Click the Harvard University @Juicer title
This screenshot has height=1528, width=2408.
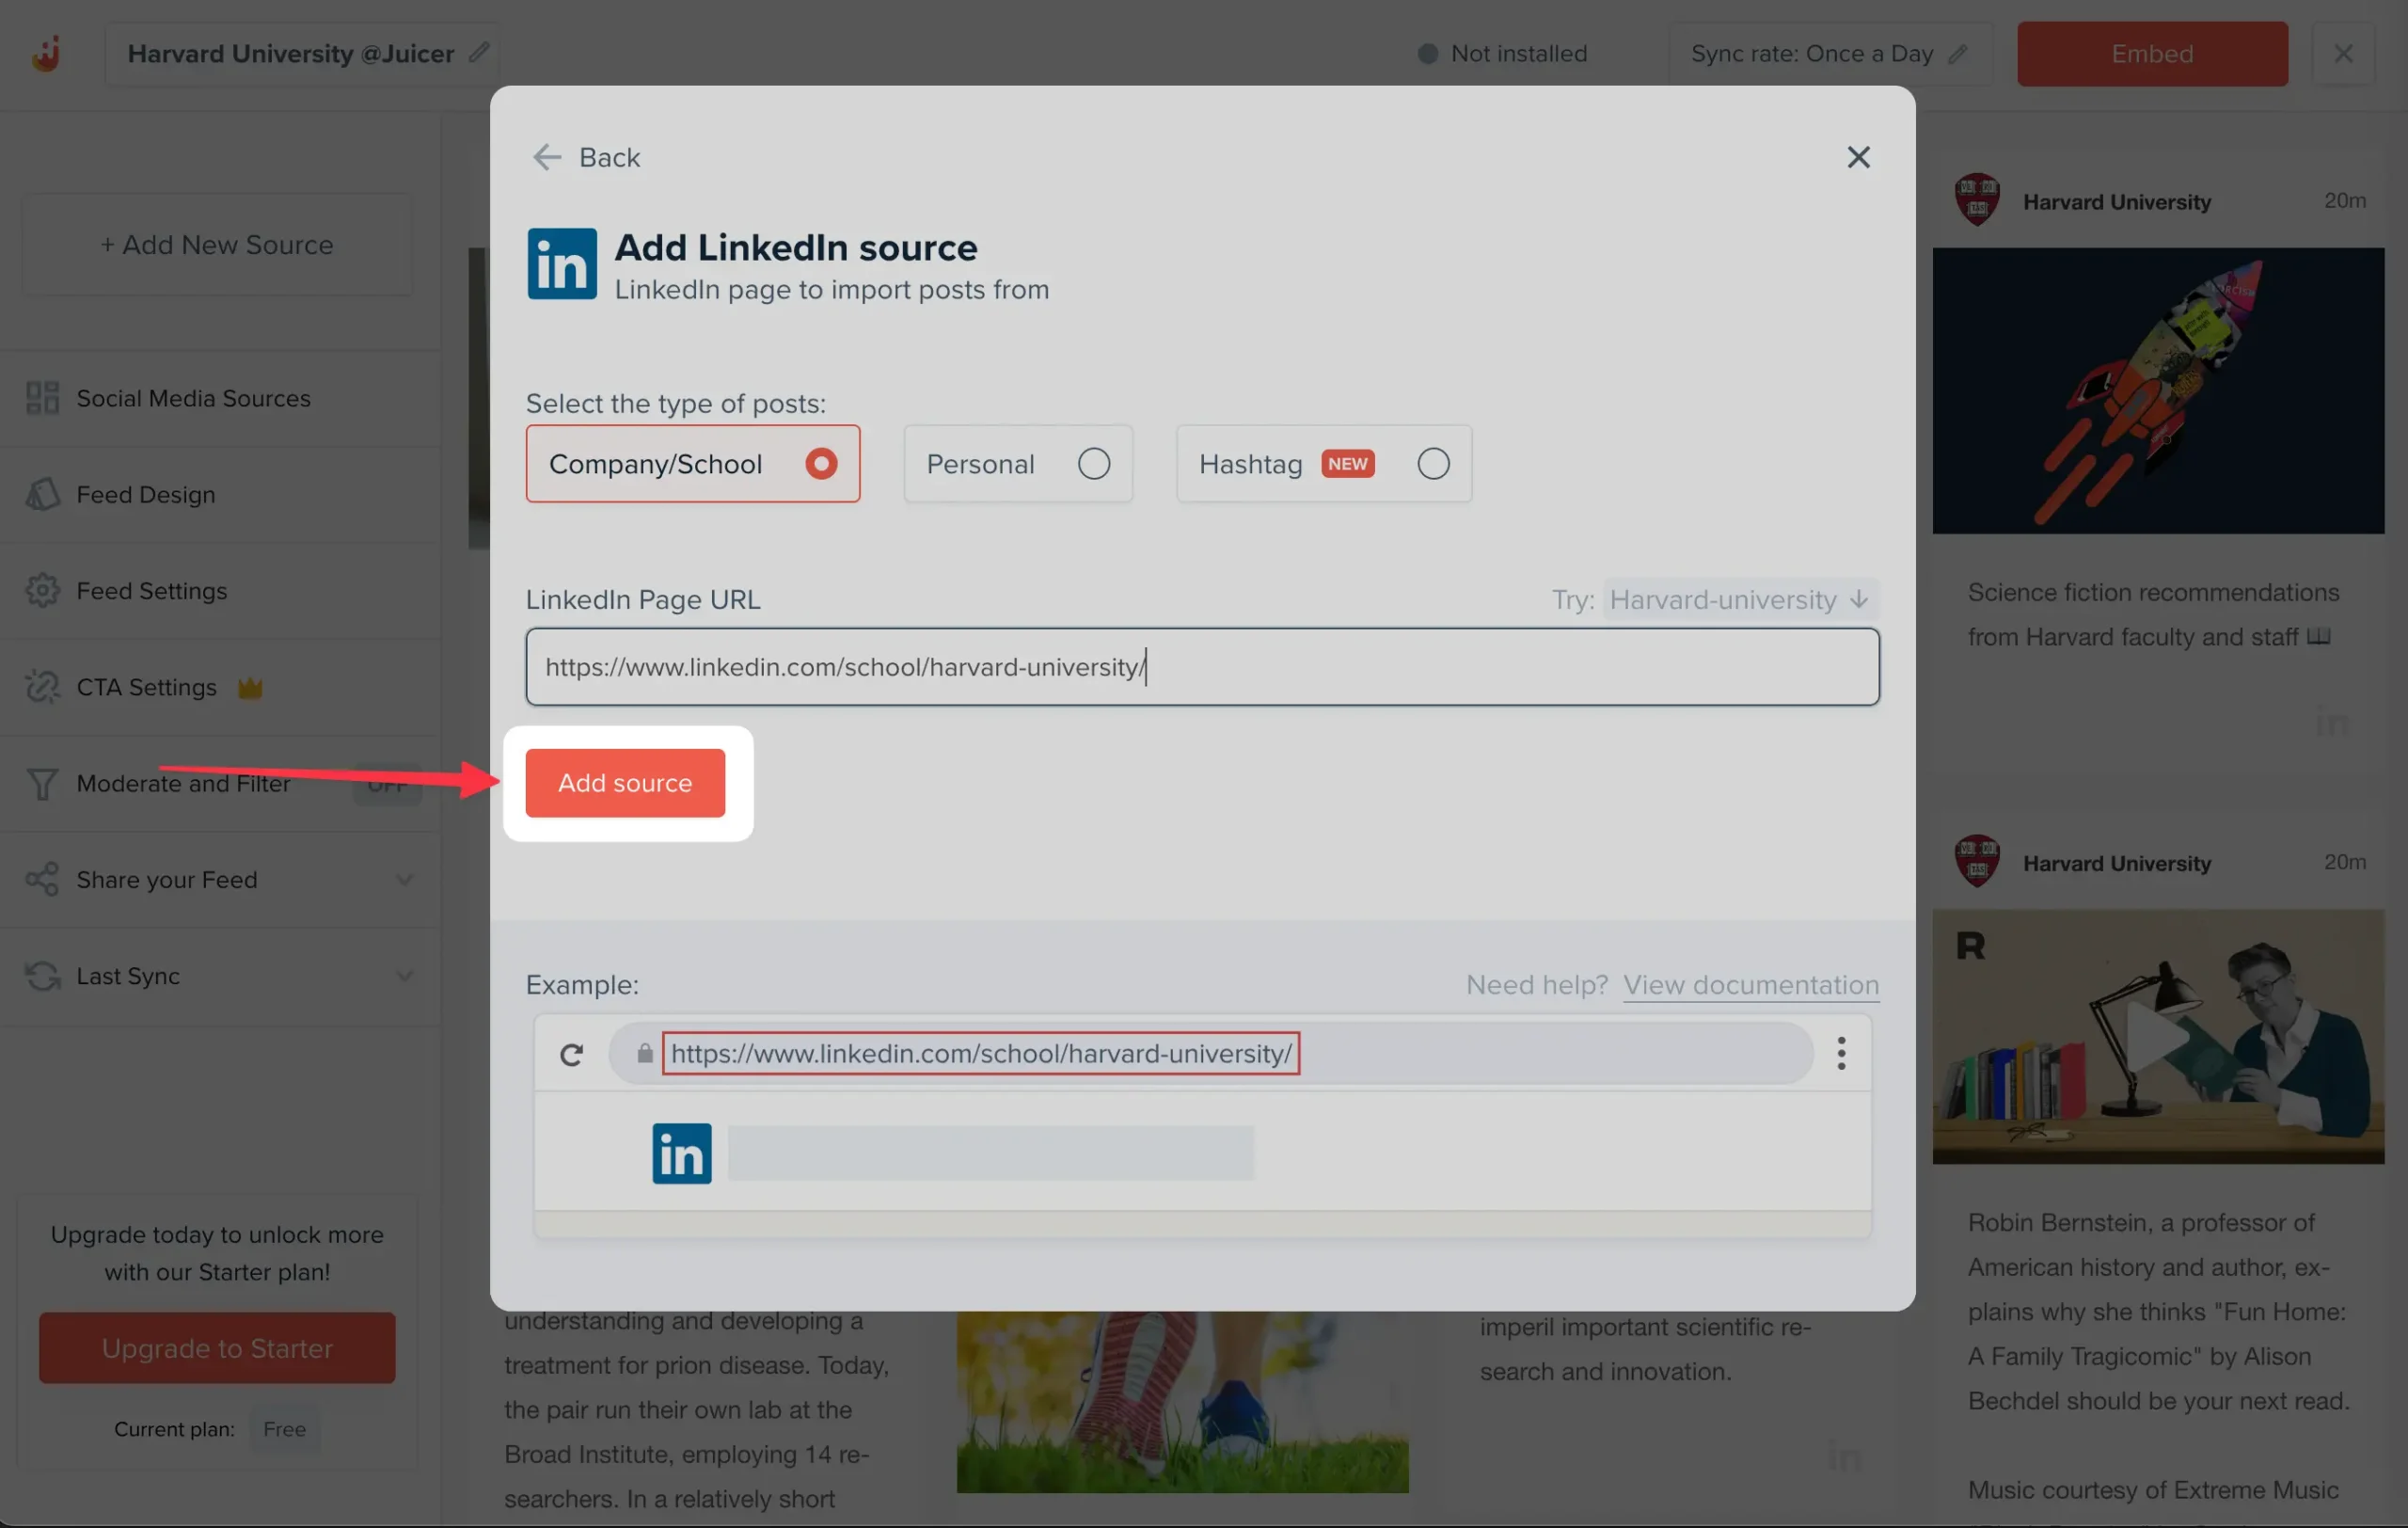coord(290,53)
